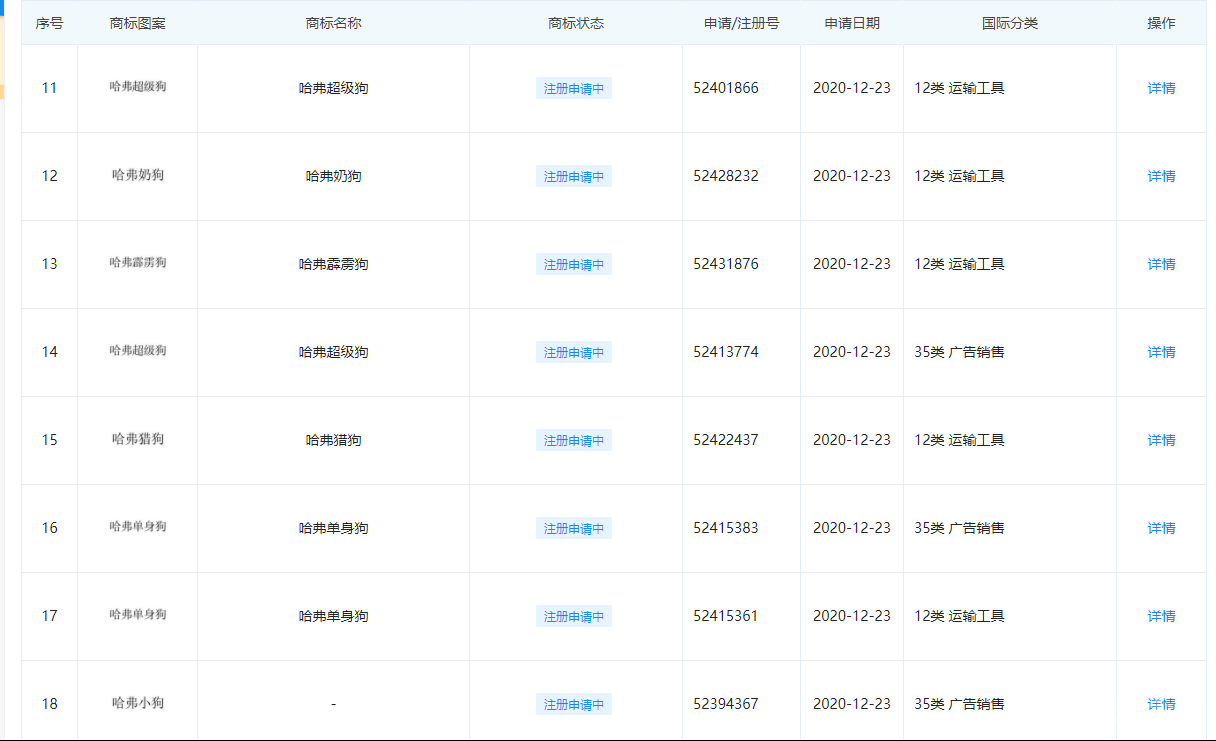
Task: Click the 哈弗奶狗 trademark image thumbnail
Action: (138, 175)
